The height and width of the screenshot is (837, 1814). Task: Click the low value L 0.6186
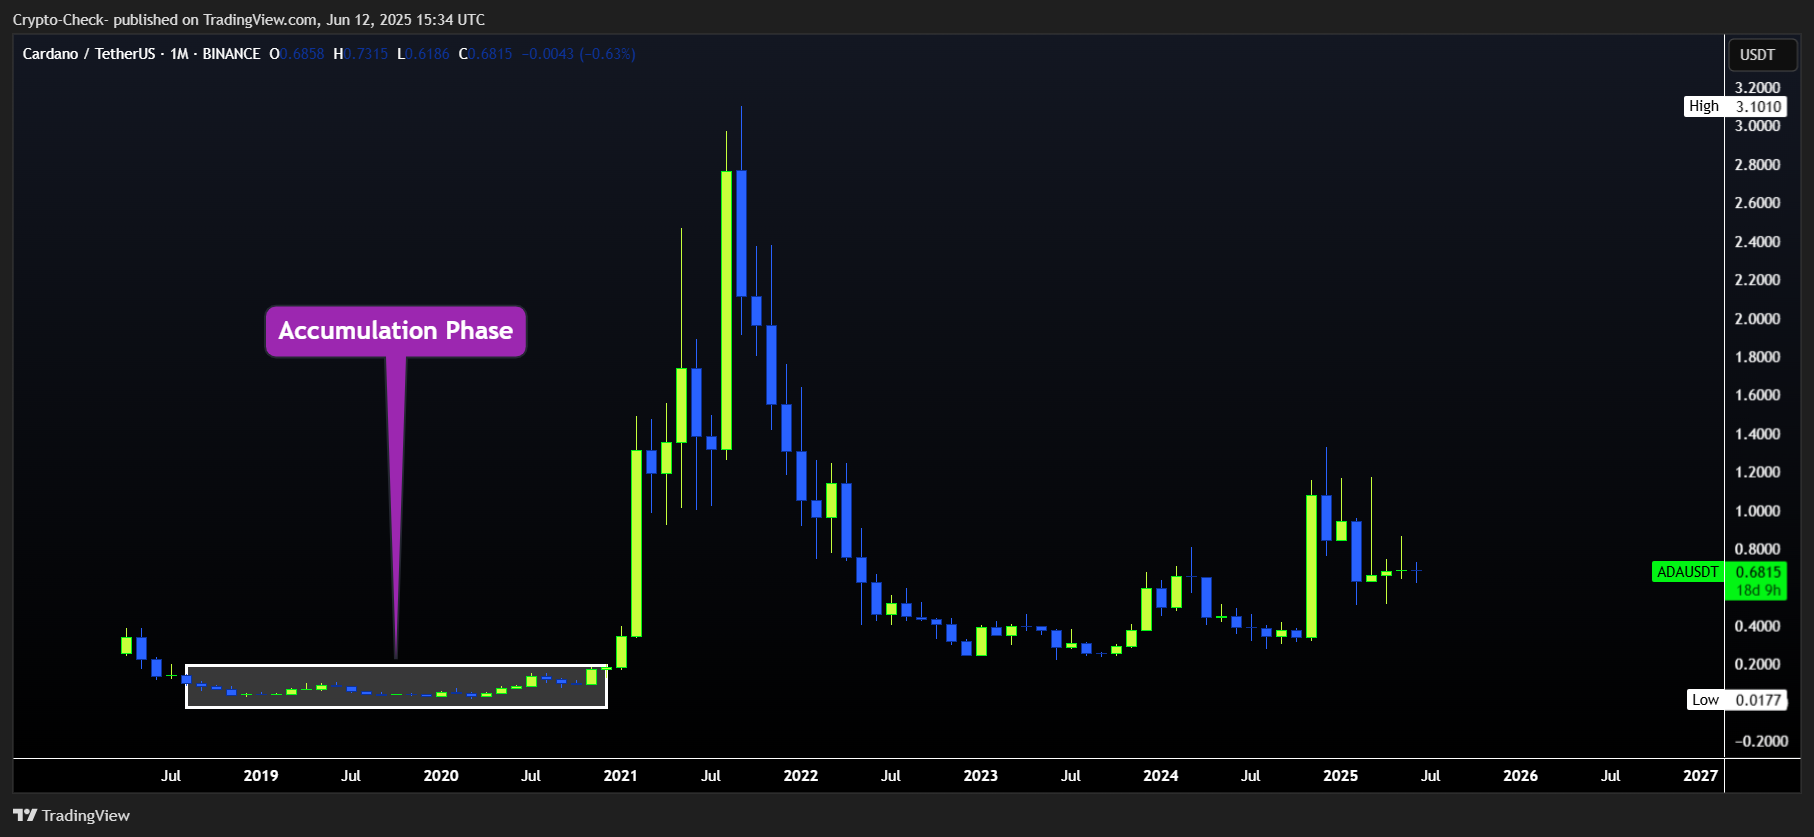click(424, 54)
